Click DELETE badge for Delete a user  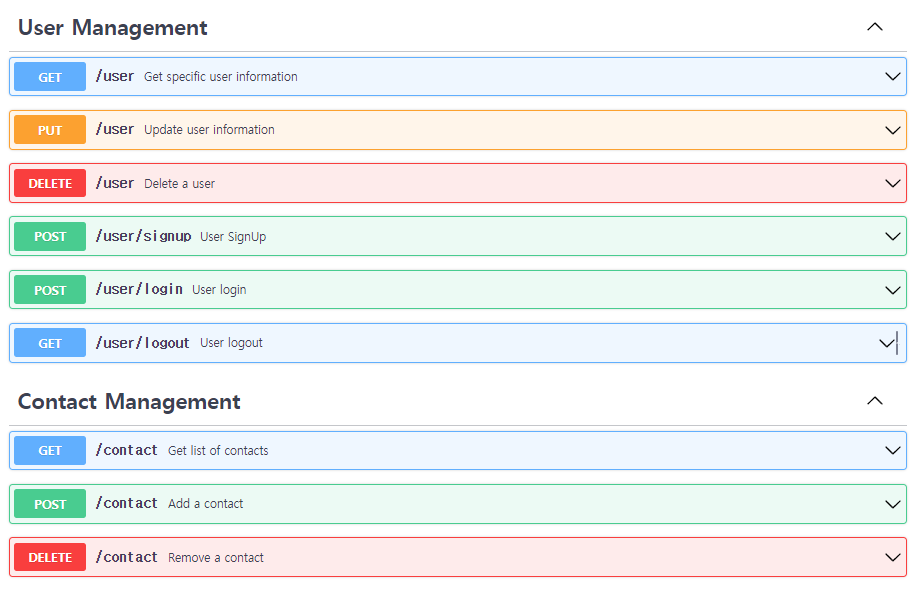[50, 183]
